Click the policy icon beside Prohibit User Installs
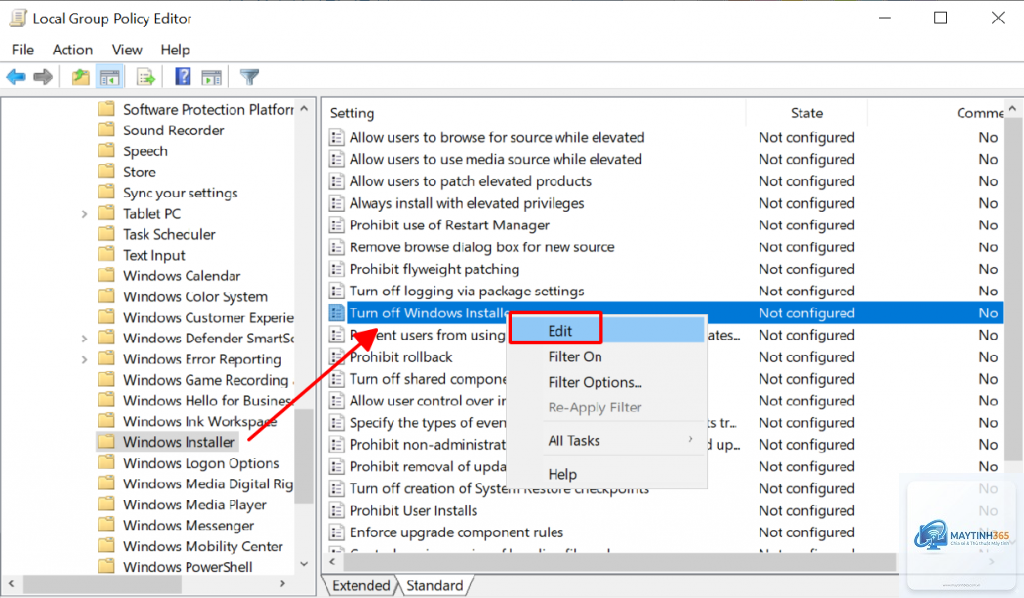Viewport: 1024px width, 598px height. point(337,511)
